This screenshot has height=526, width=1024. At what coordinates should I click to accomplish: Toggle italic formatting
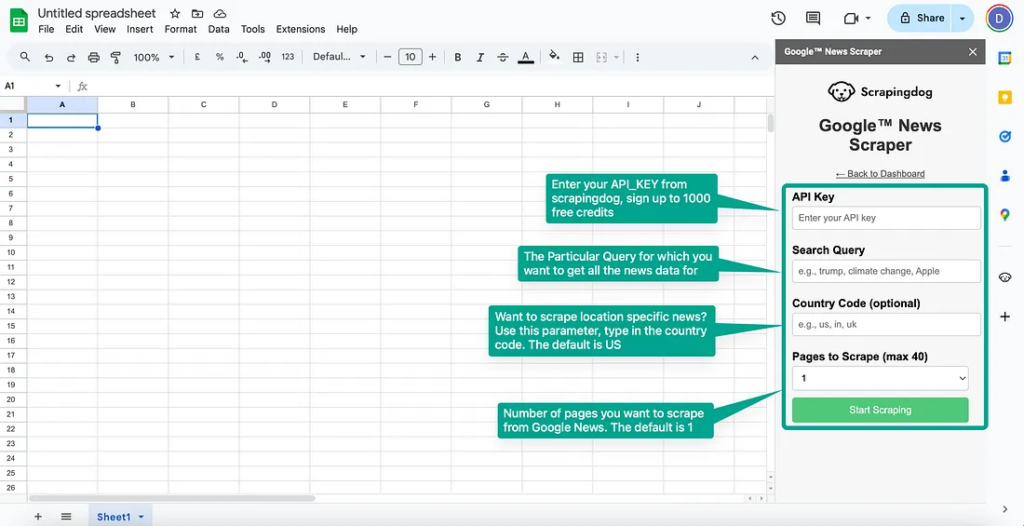(480, 58)
